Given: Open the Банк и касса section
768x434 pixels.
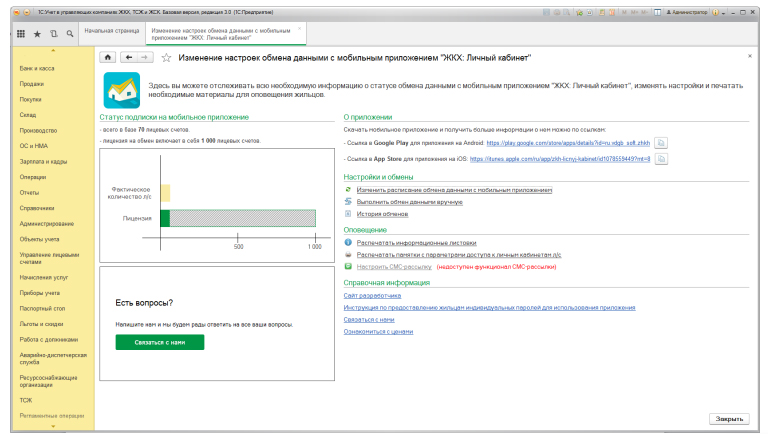Looking at the screenshot, I should point(34,68).
